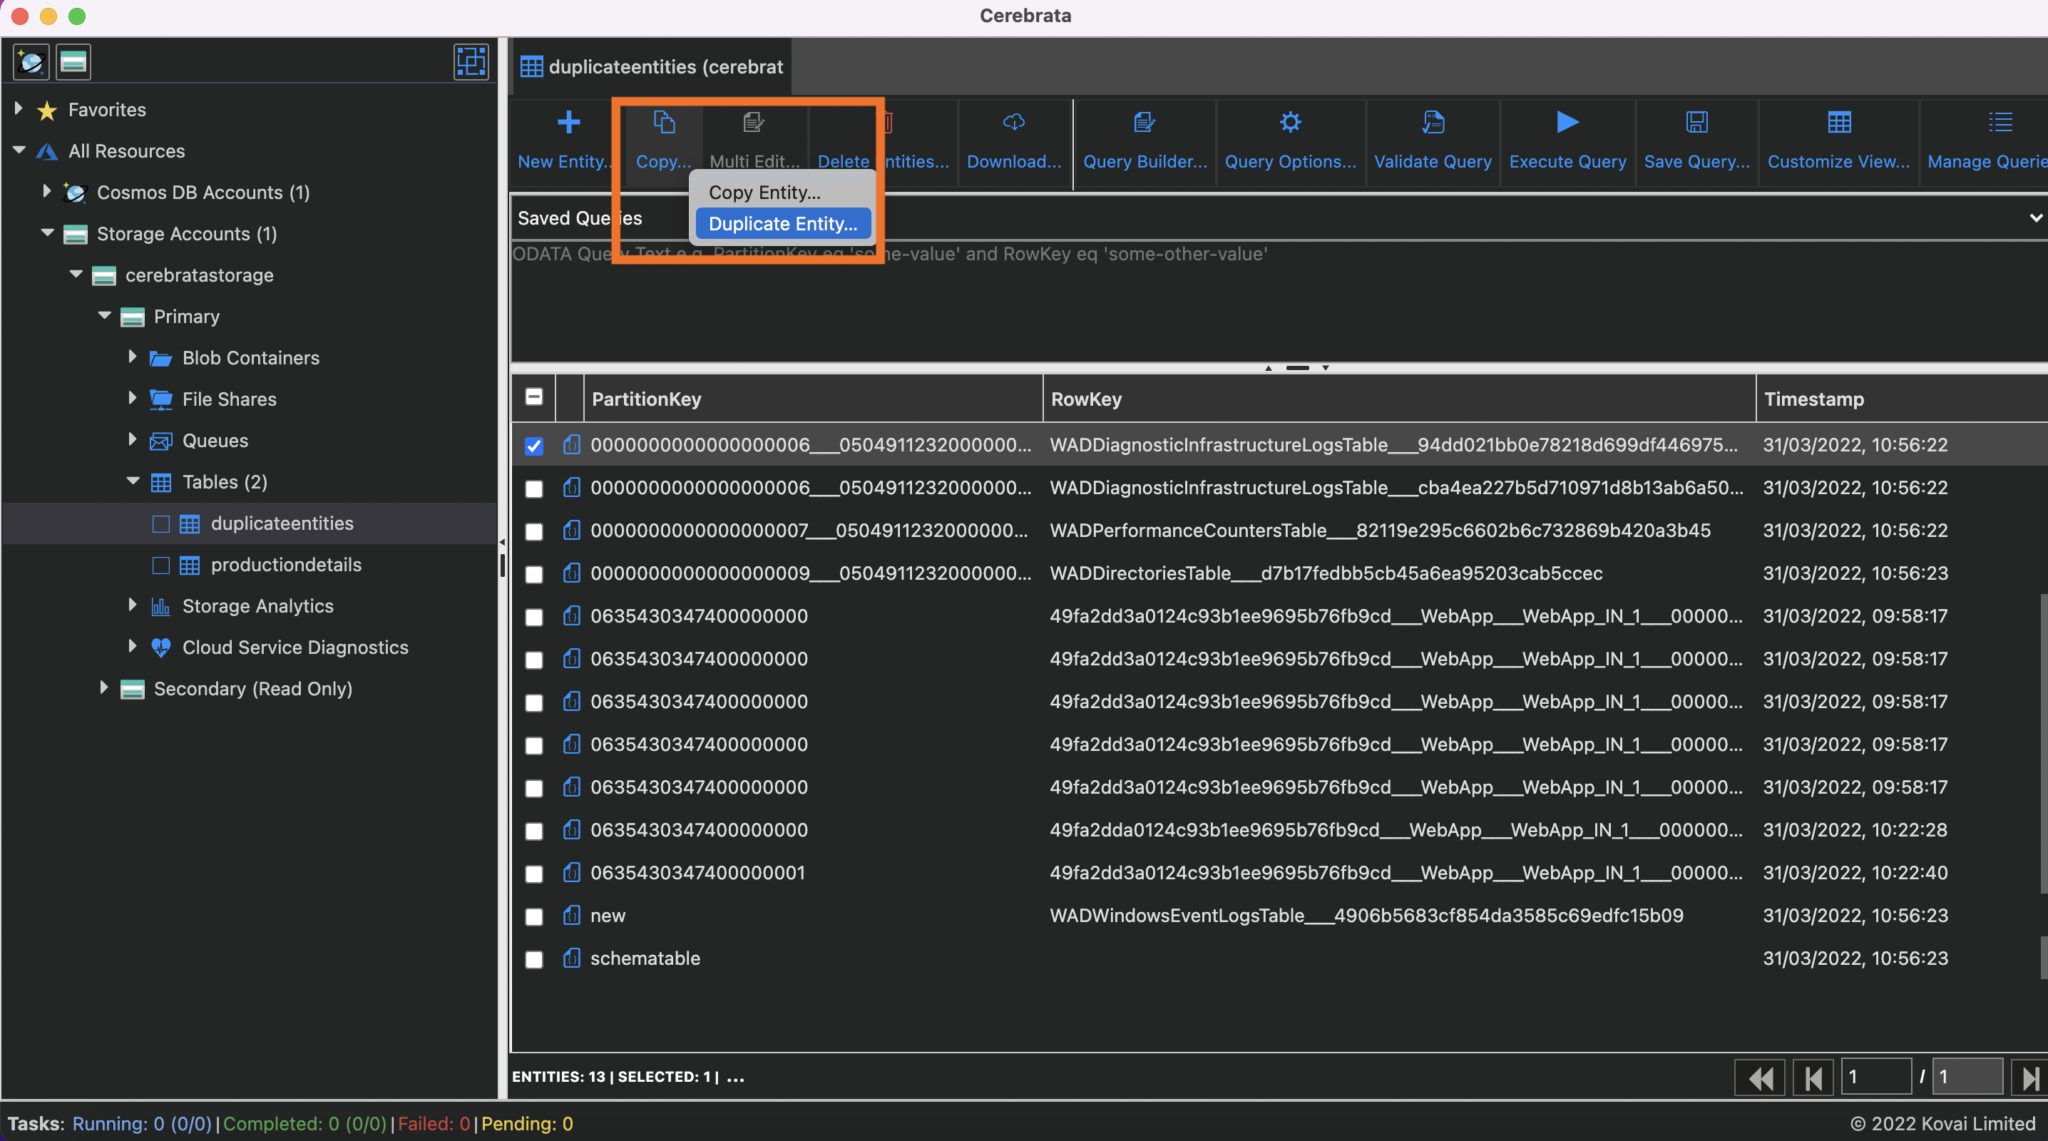Image resolution: width=2048 pixels, height=1141 pixels.
Task: Click the page number input field
Action: coord(1877,1076)
